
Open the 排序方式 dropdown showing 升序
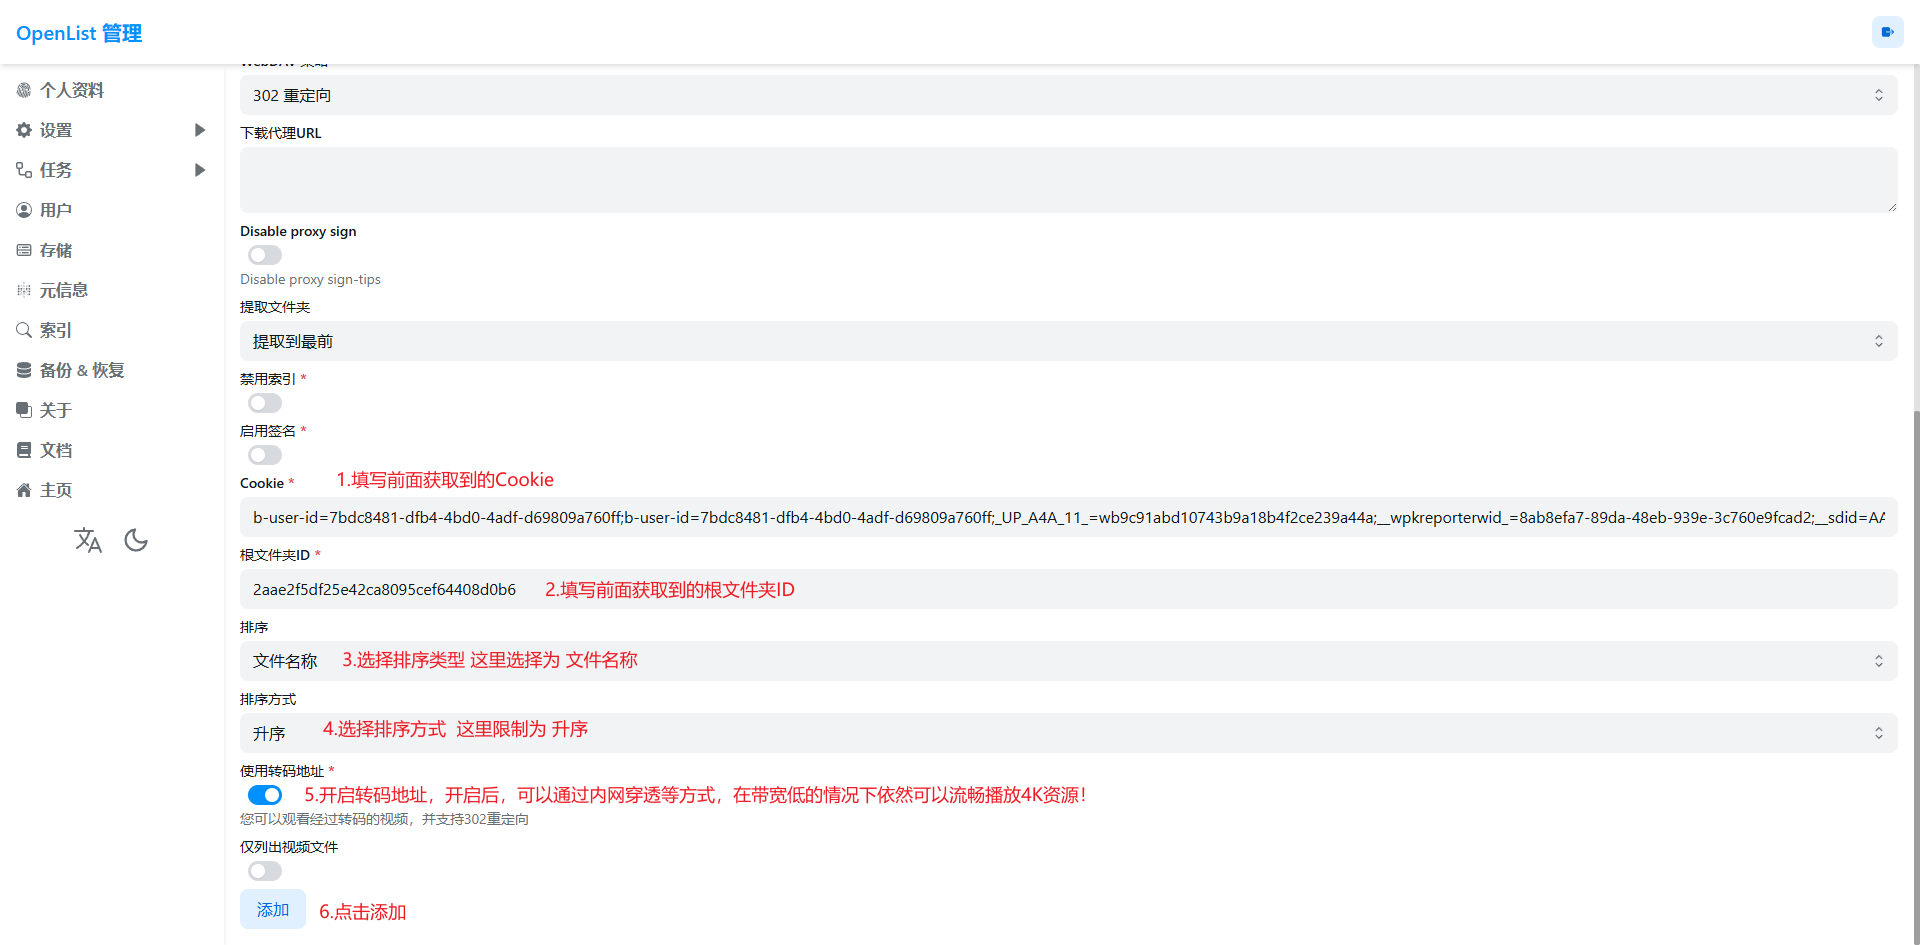click(1068, 733)
